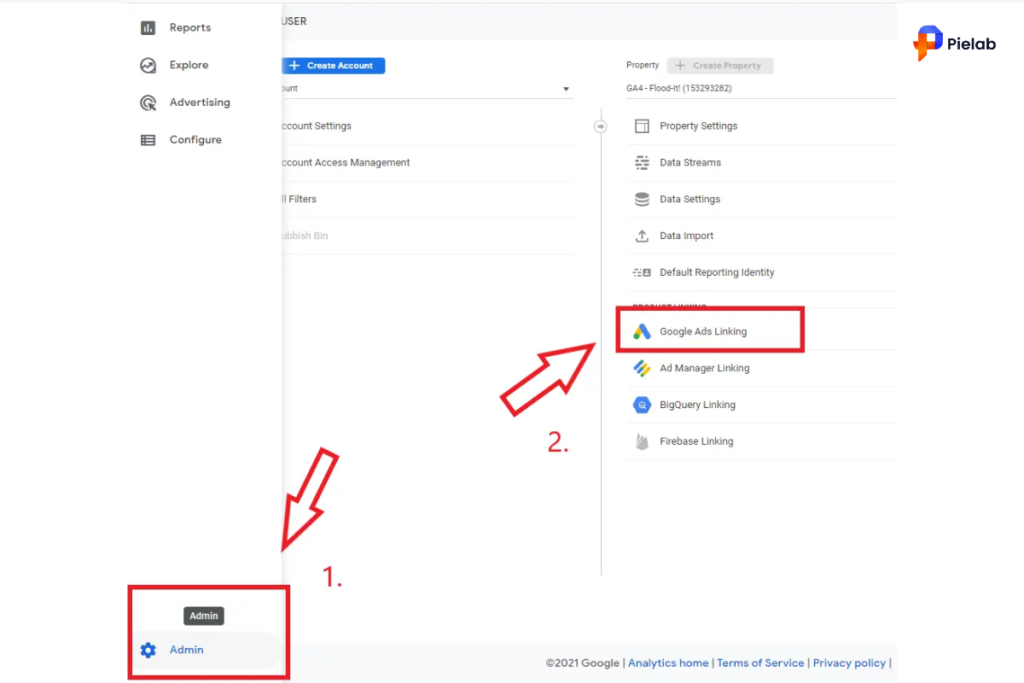Click the Google Ads logo icon
Image resolution: width=1024 pixels, height=683 pixels.
point(642,332)
